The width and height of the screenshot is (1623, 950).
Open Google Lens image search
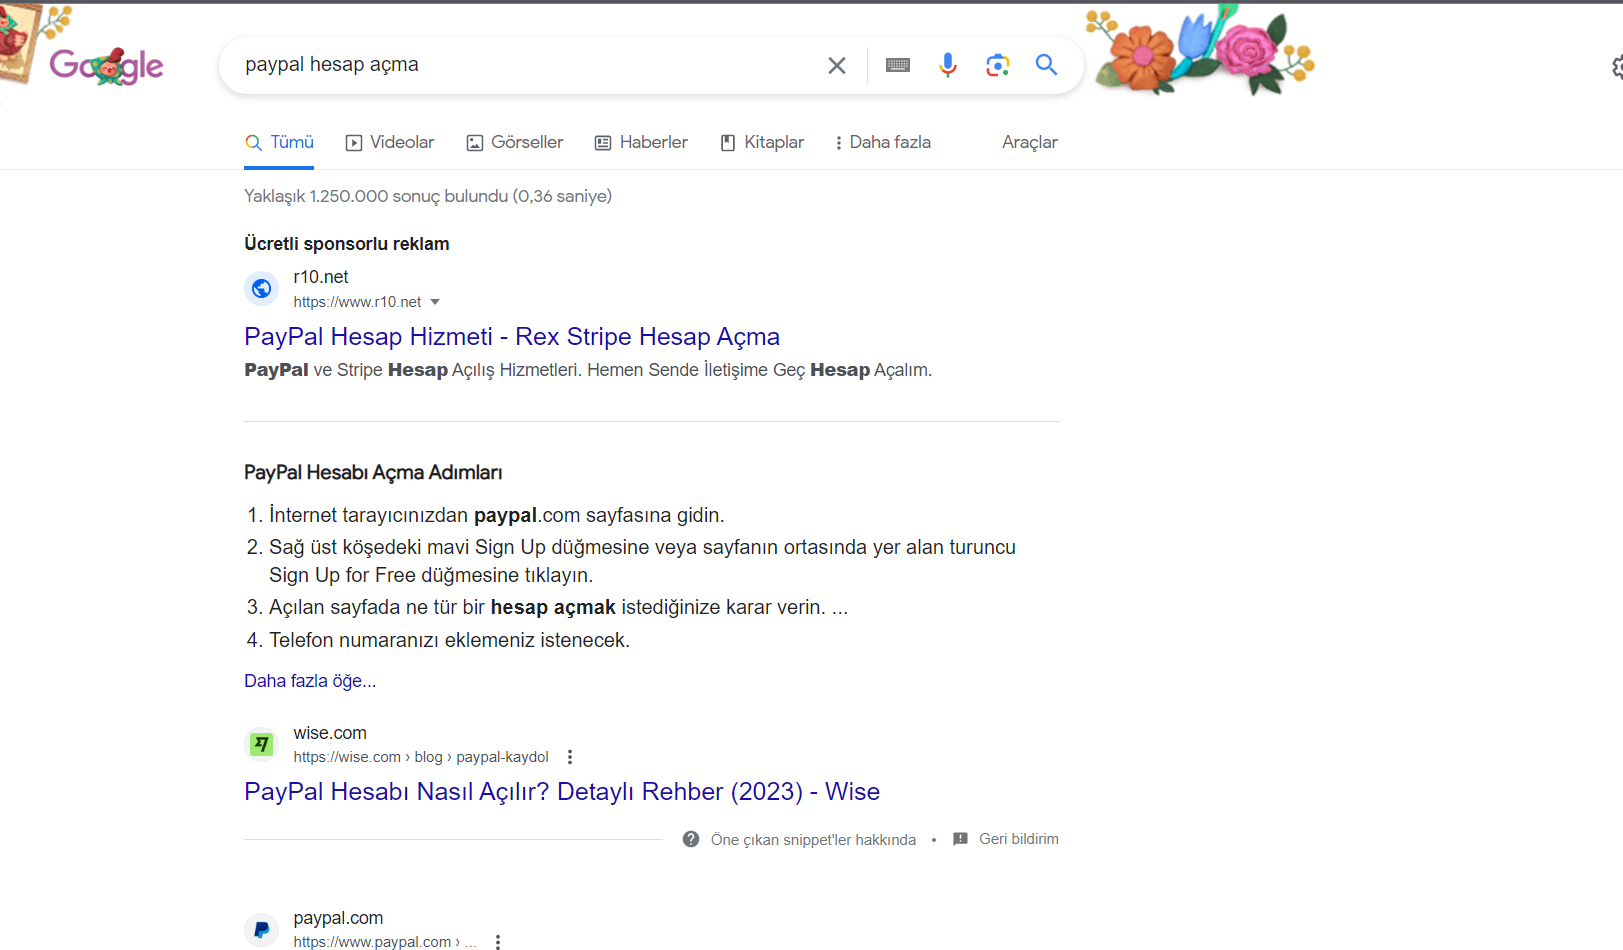997,65
